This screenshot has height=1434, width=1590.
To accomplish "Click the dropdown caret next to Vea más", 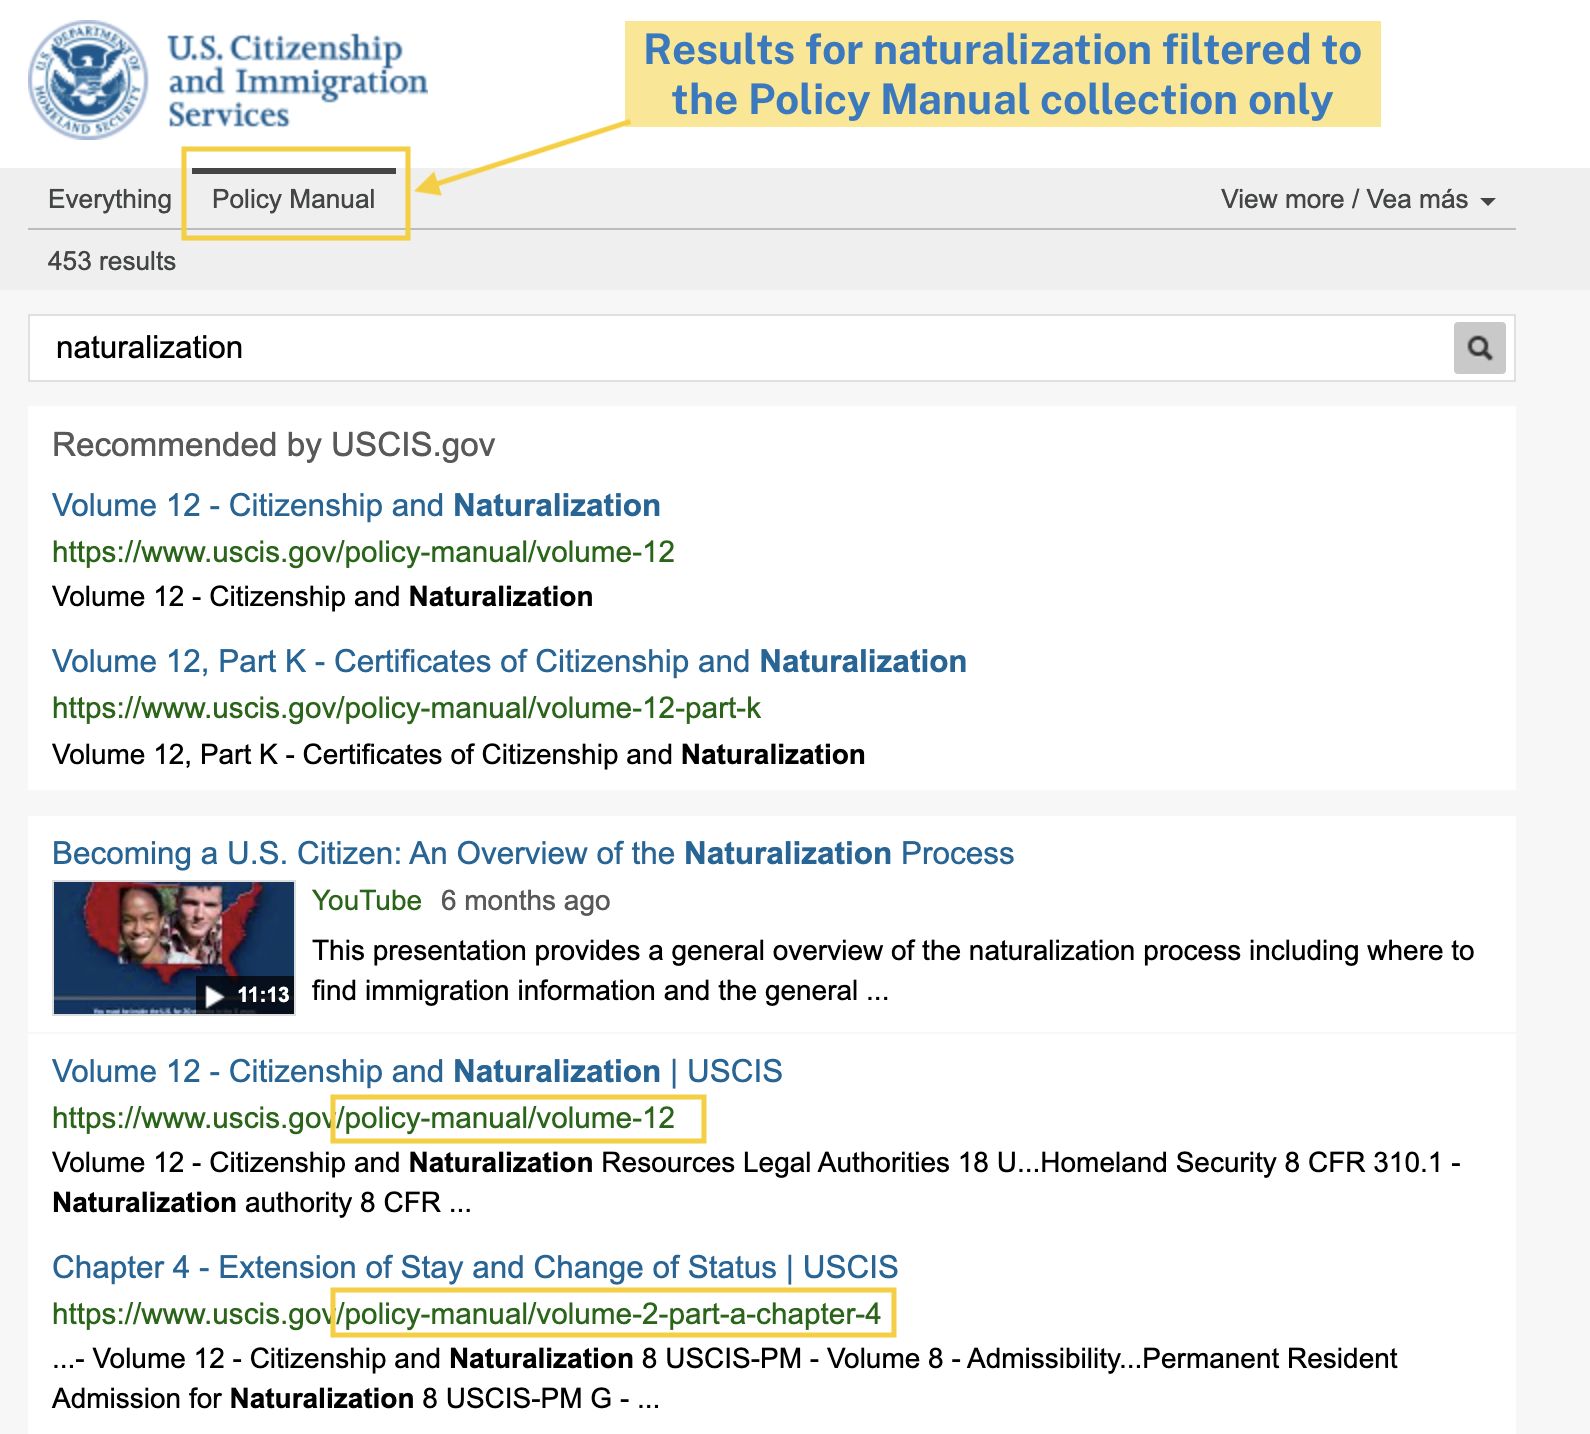I will click(1488, 201).
